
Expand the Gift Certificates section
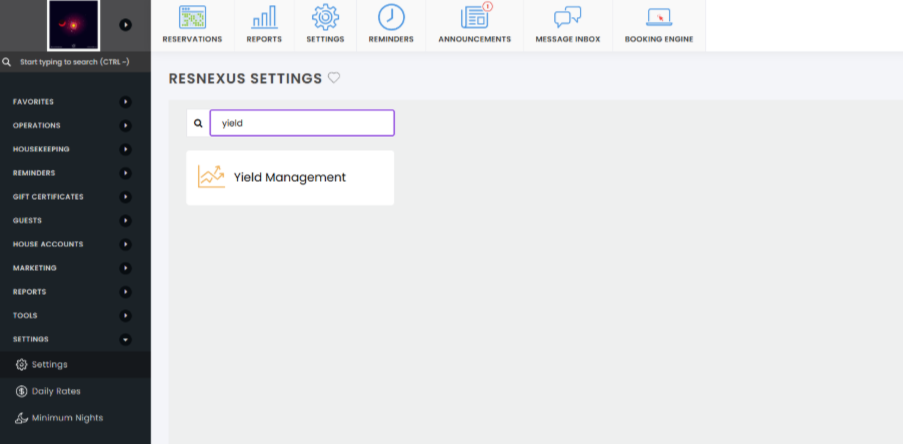tap(126, 197)
